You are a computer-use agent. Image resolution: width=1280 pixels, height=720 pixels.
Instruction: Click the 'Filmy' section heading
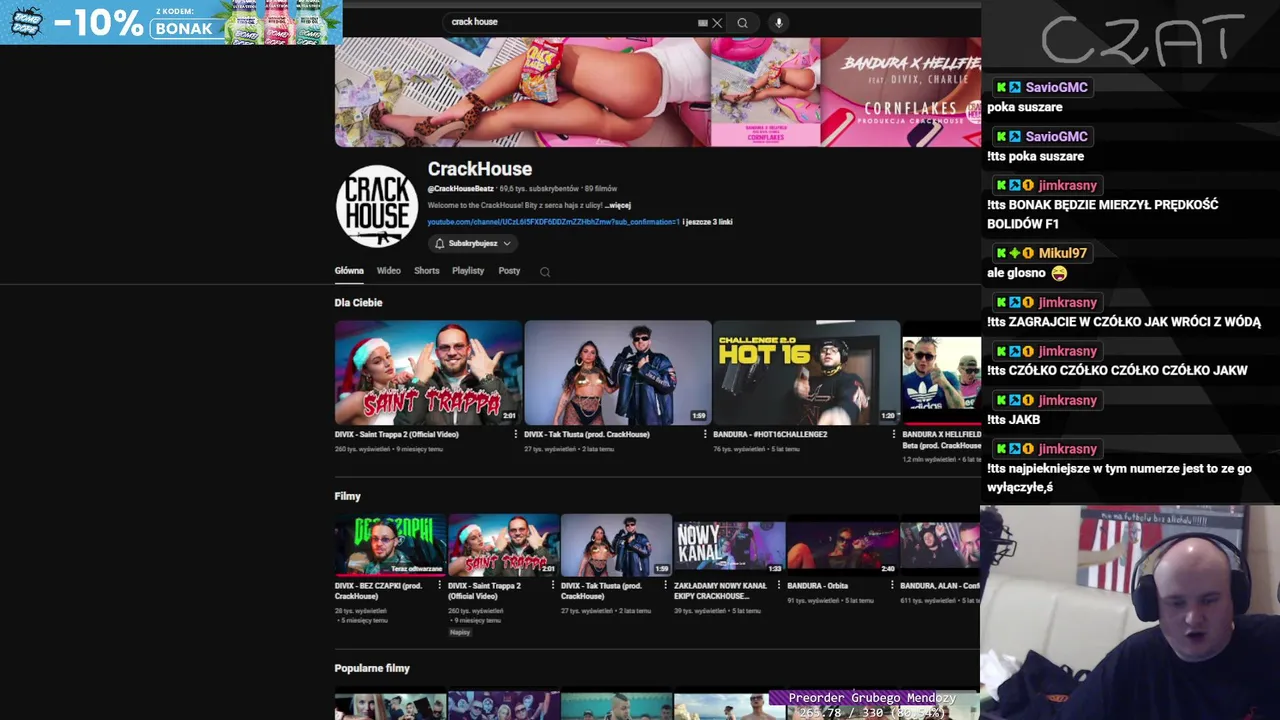(348, 496)
